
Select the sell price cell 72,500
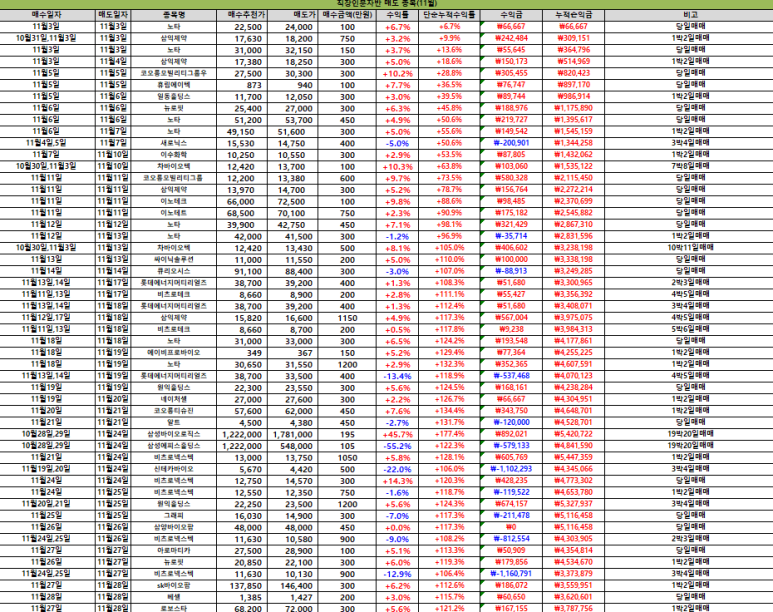293,201
